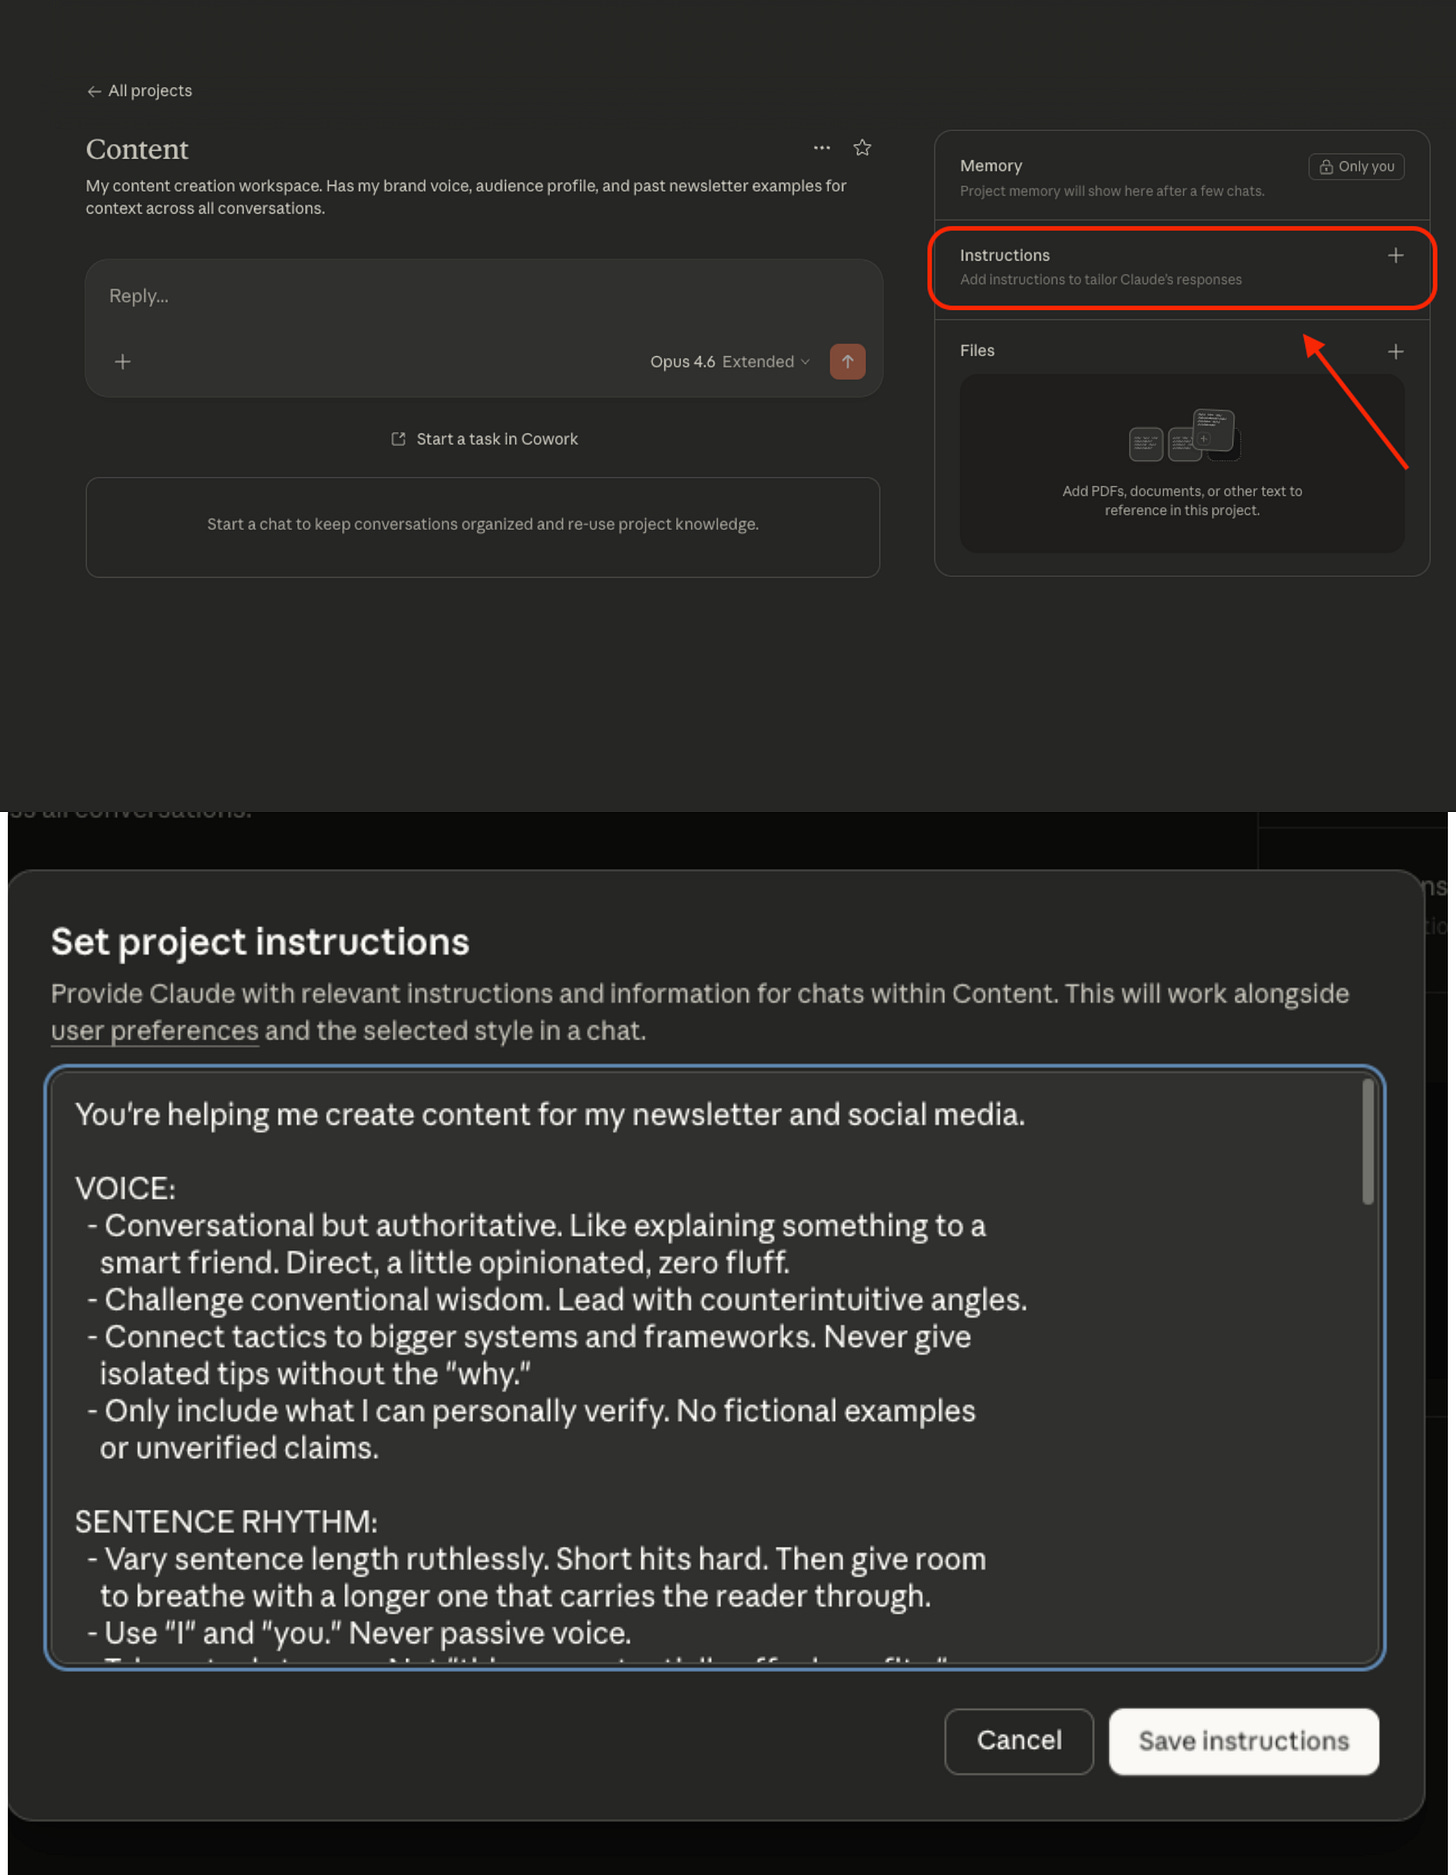The height and width of the screenshot is (1875, 1456).
Task: Star the Content project
Action: pos(862,148)
